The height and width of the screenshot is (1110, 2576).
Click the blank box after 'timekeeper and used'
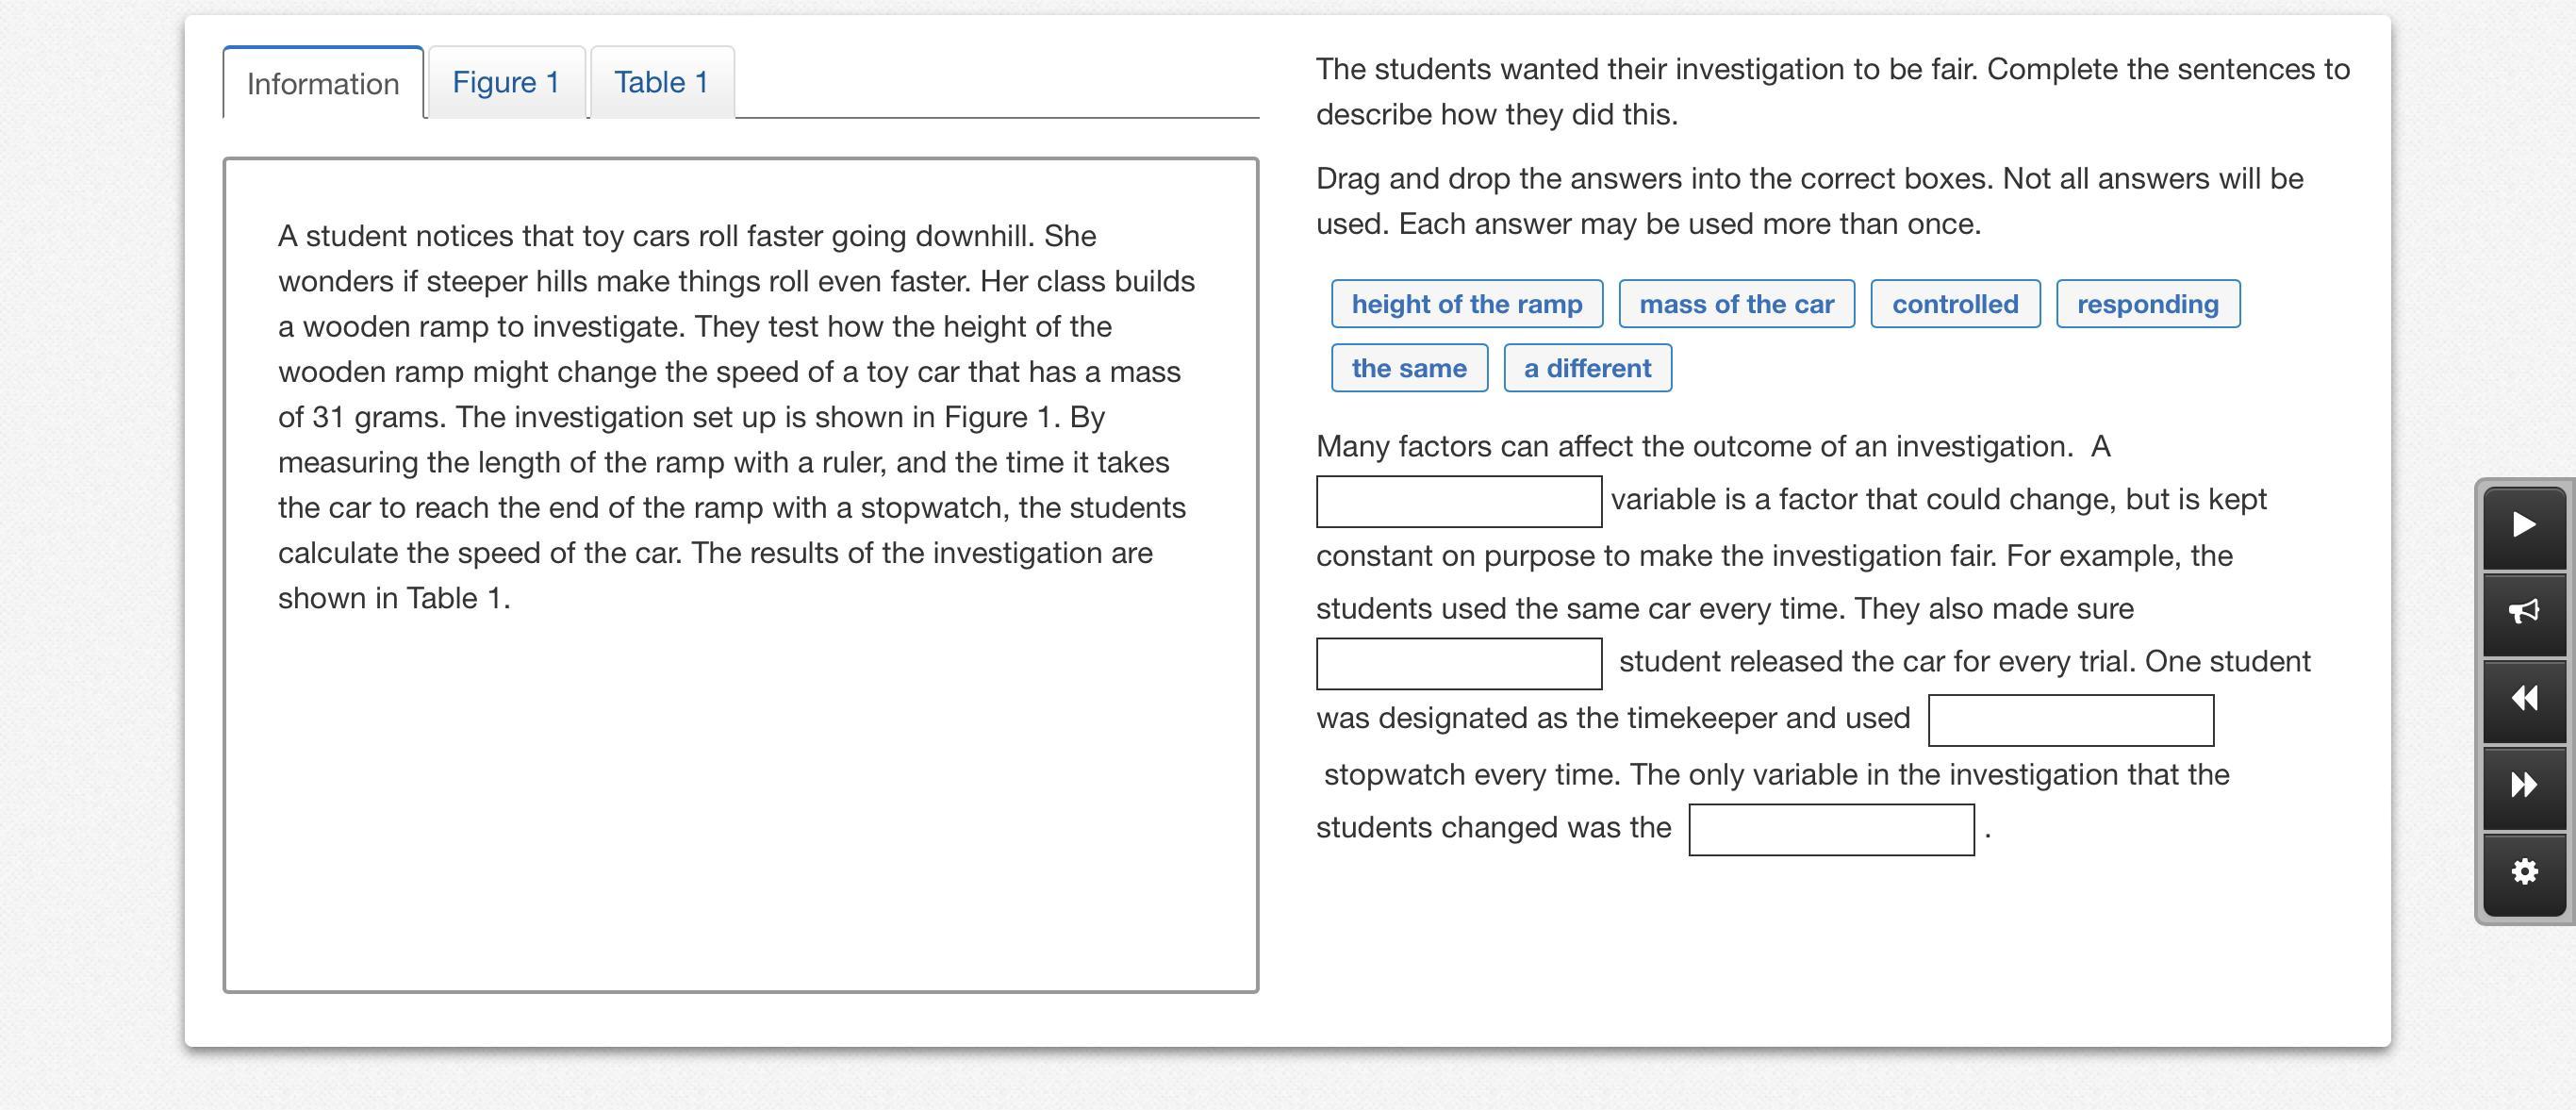pos(2070,720)
